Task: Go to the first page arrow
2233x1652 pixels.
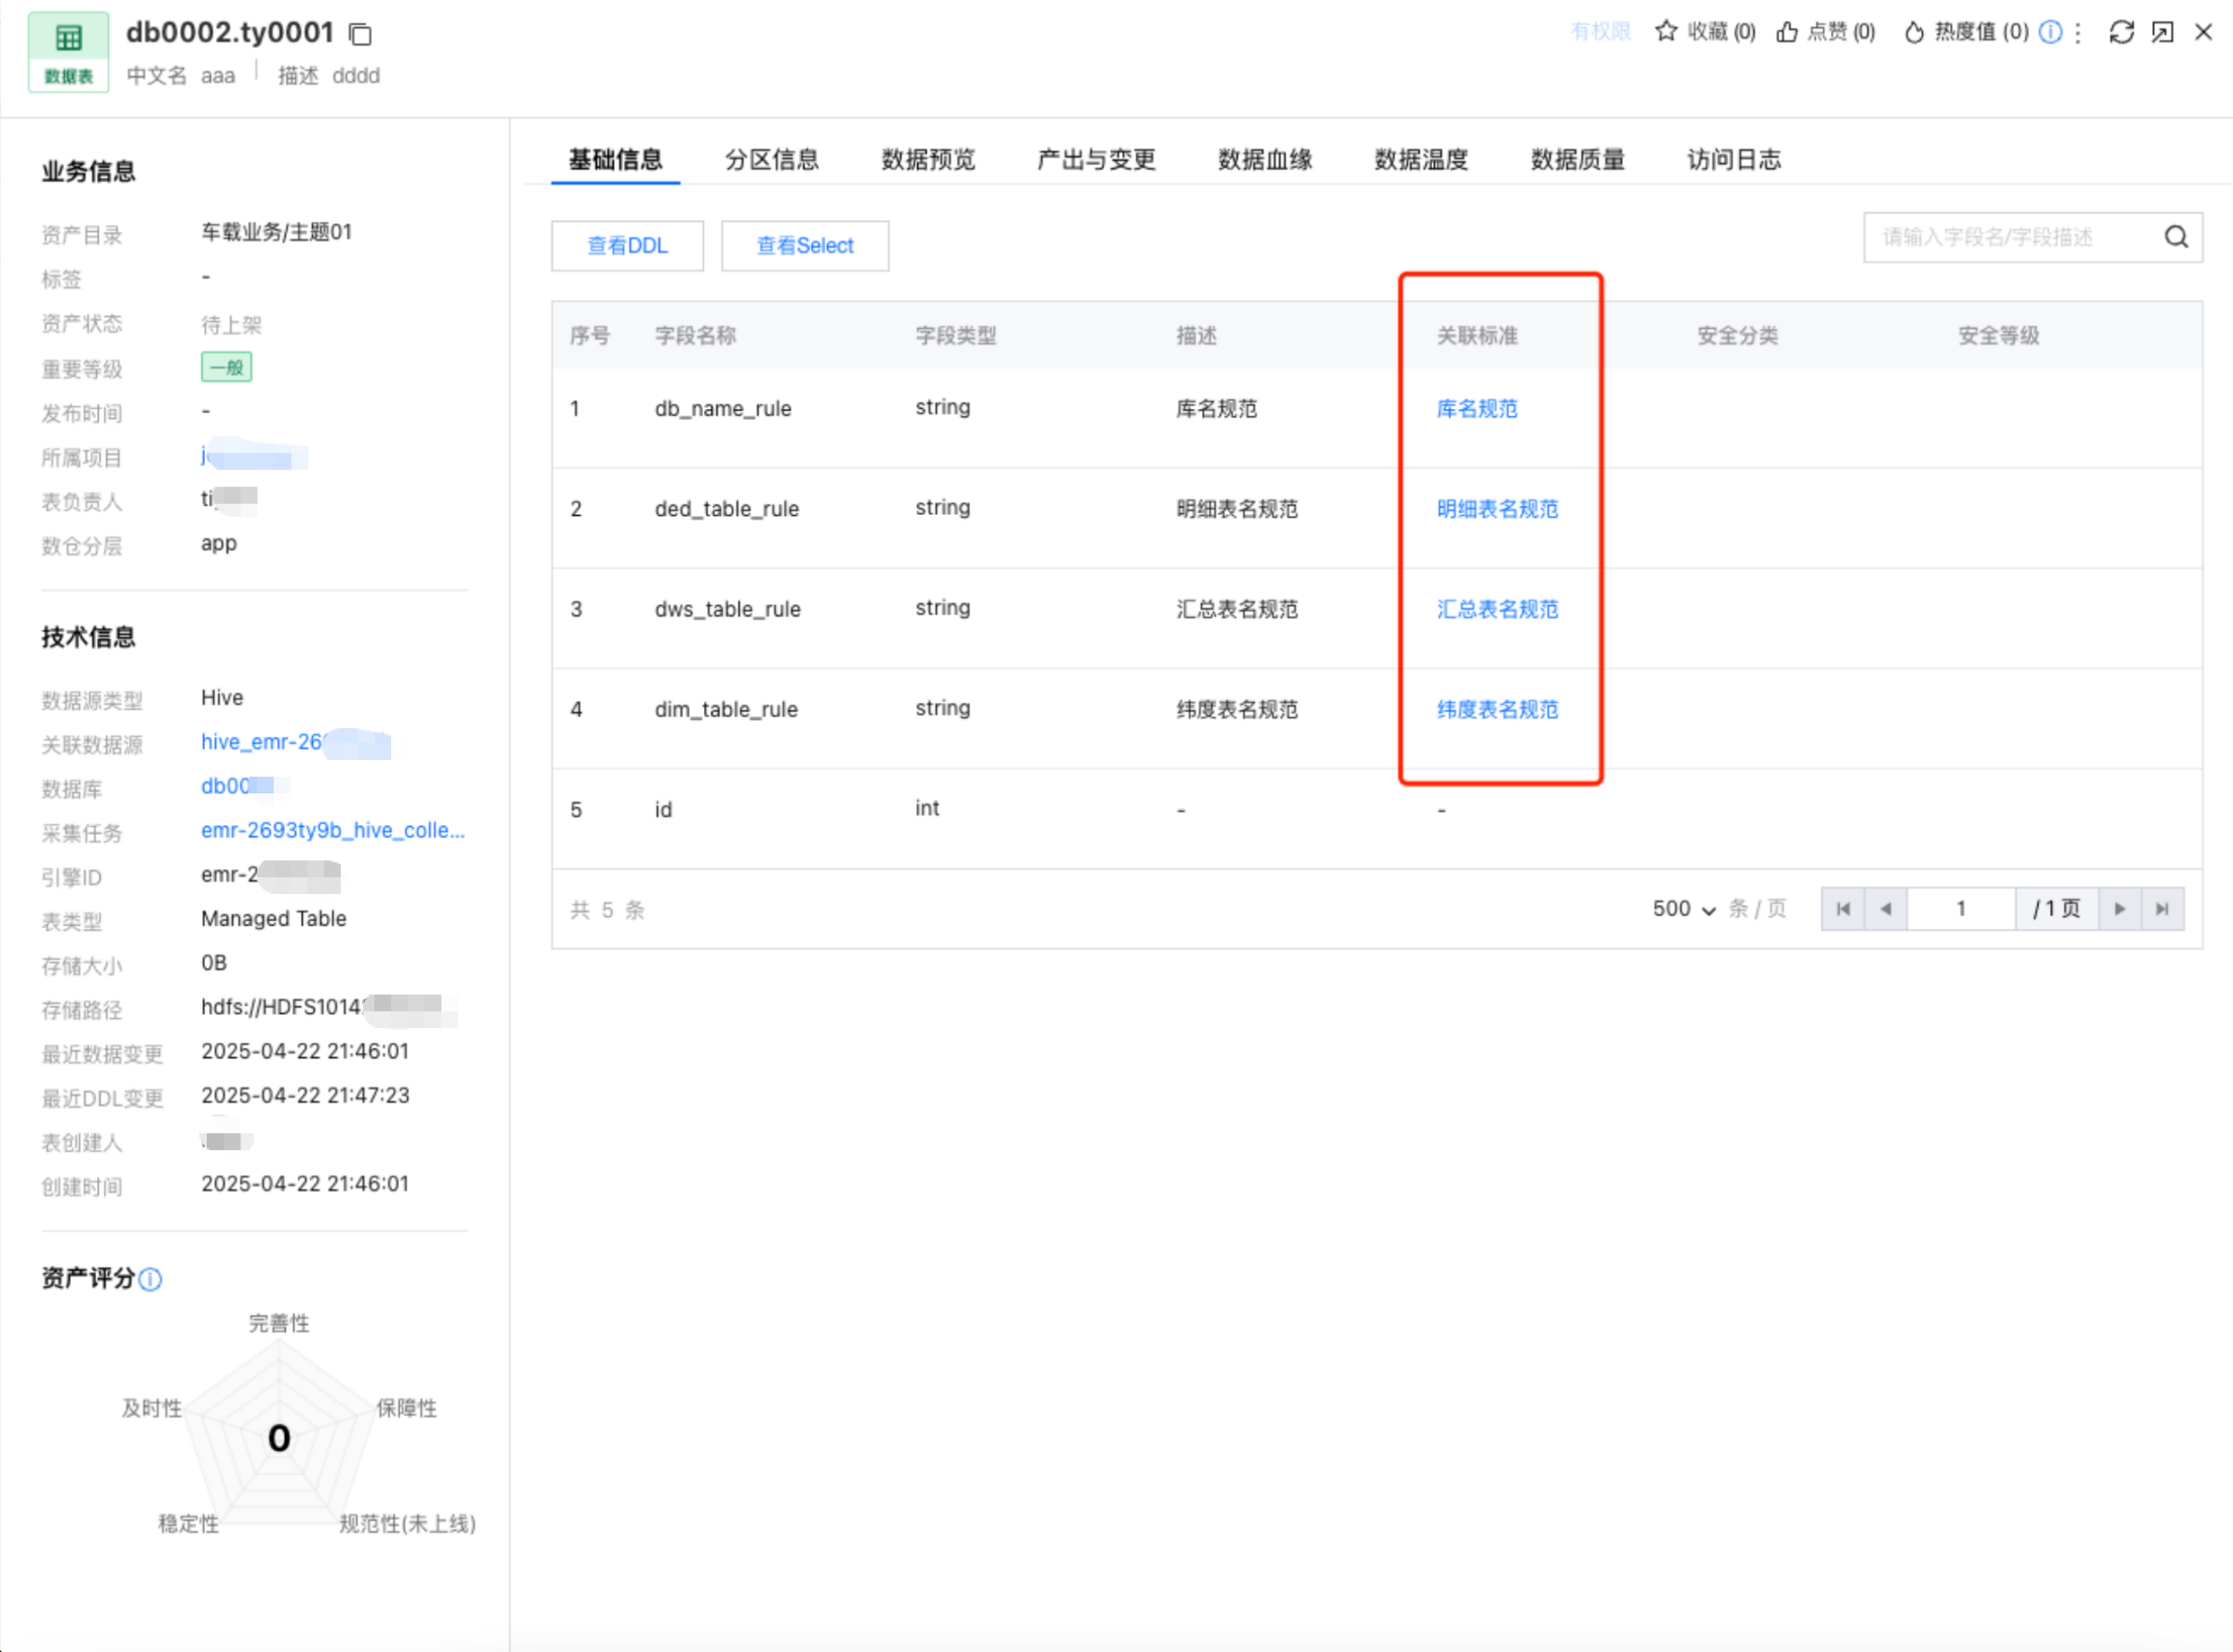Action: tap(1843, 909)
